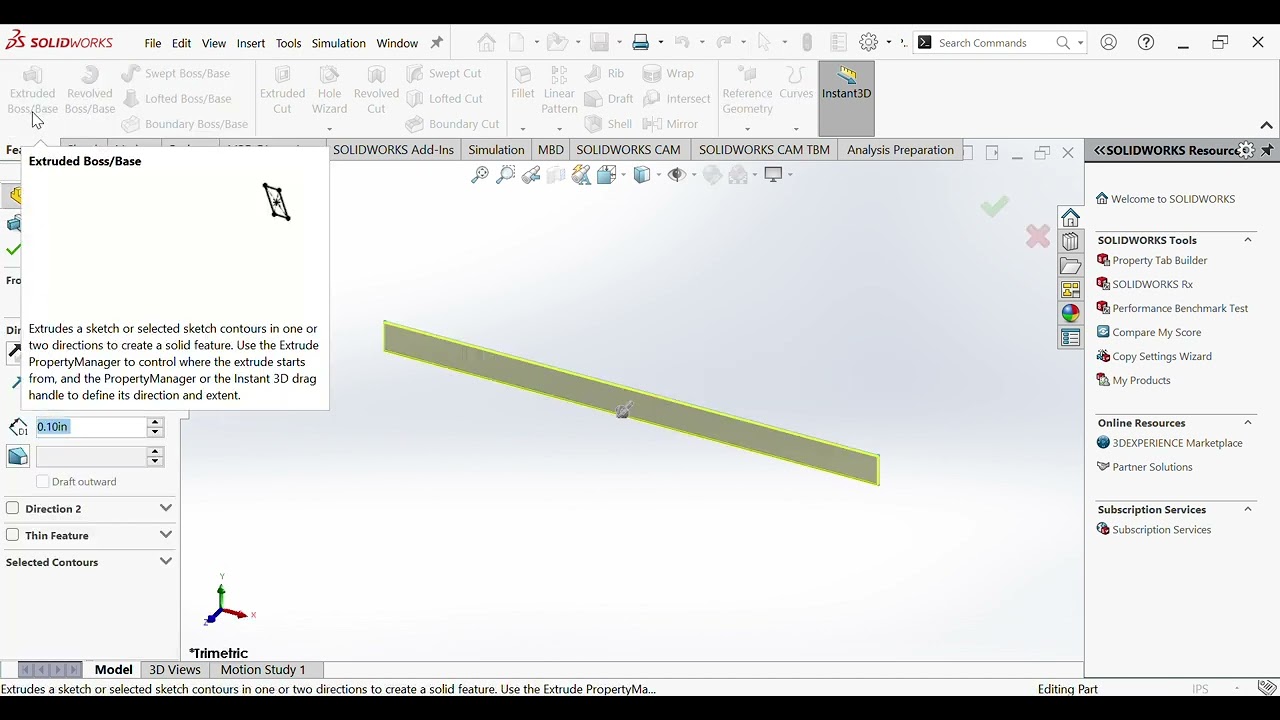The image size is (1280, 720).
Task: Choose the Swept Boss/Base command
Action: pos(176,73)
